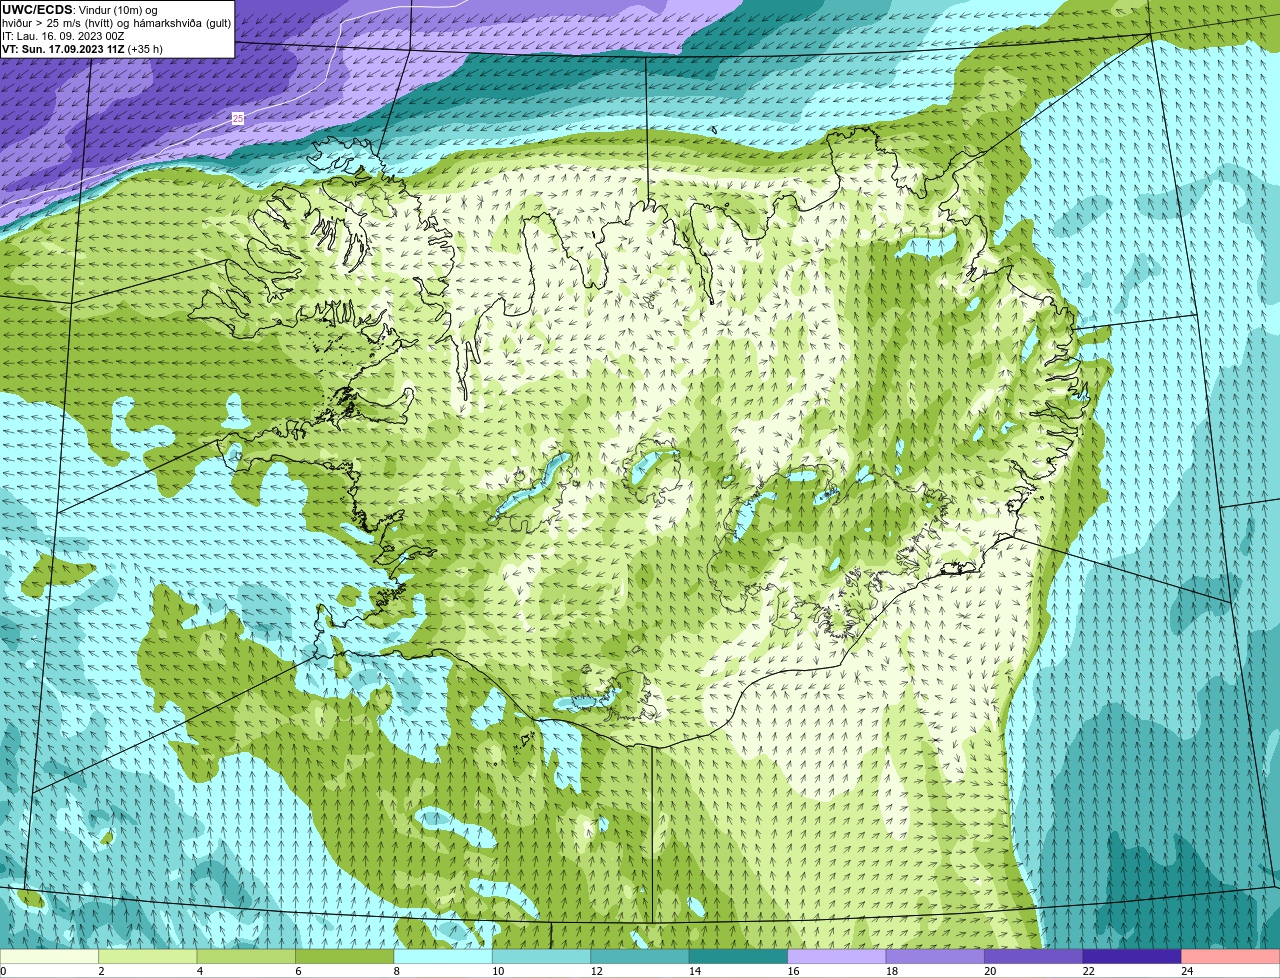This screenshot has height=978, width=1280.
Task: Click the "24" scale label on colorbar
Action: [1187, 971]
